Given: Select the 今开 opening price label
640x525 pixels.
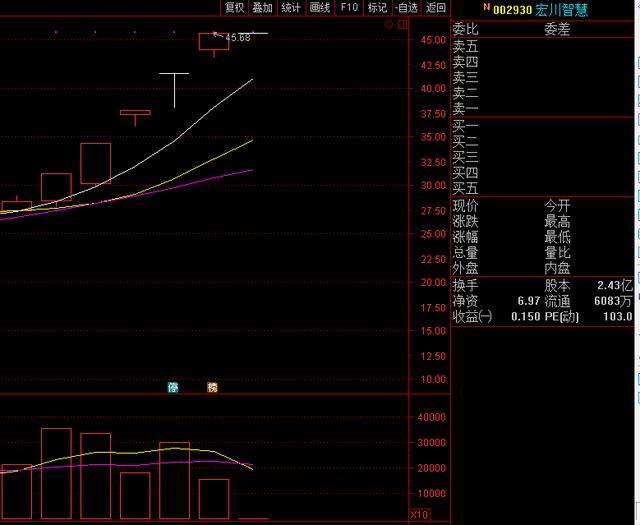Looking at the screenshot, I should coord(557,206).
